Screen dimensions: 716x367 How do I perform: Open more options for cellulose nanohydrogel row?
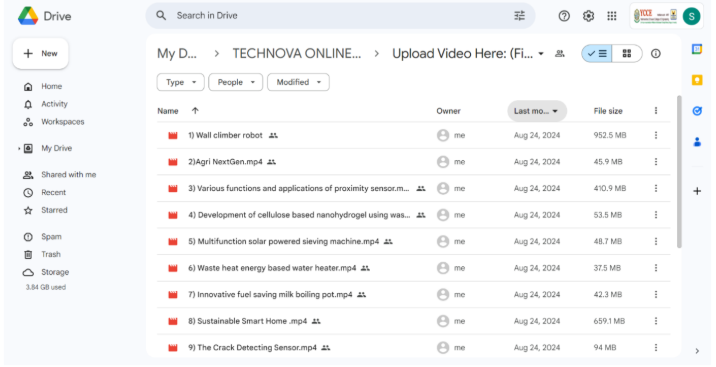656,215
